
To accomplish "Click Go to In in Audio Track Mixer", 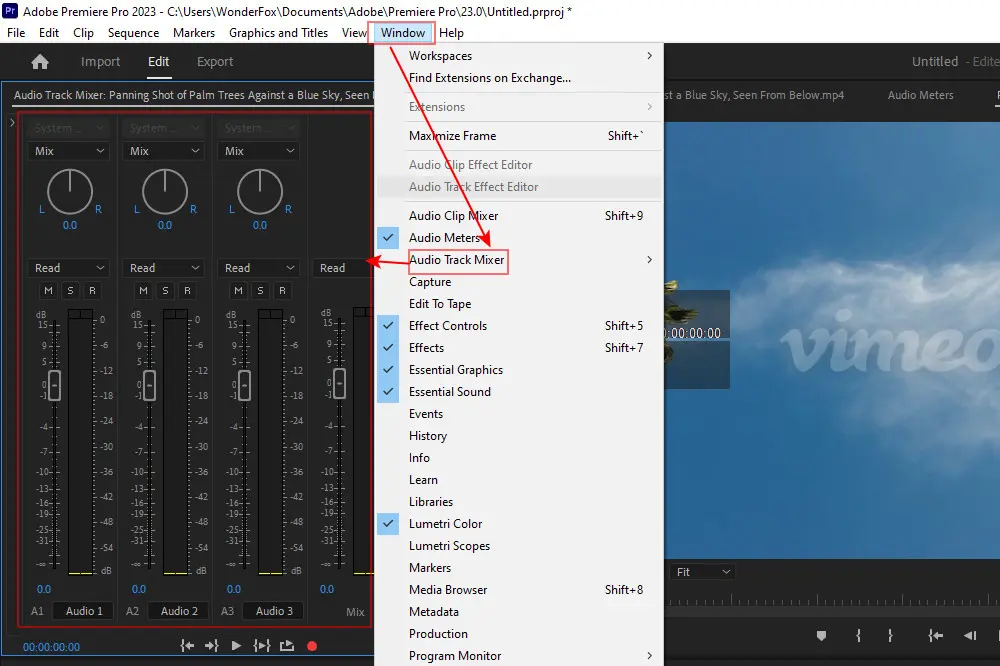I will pos(187,646).
